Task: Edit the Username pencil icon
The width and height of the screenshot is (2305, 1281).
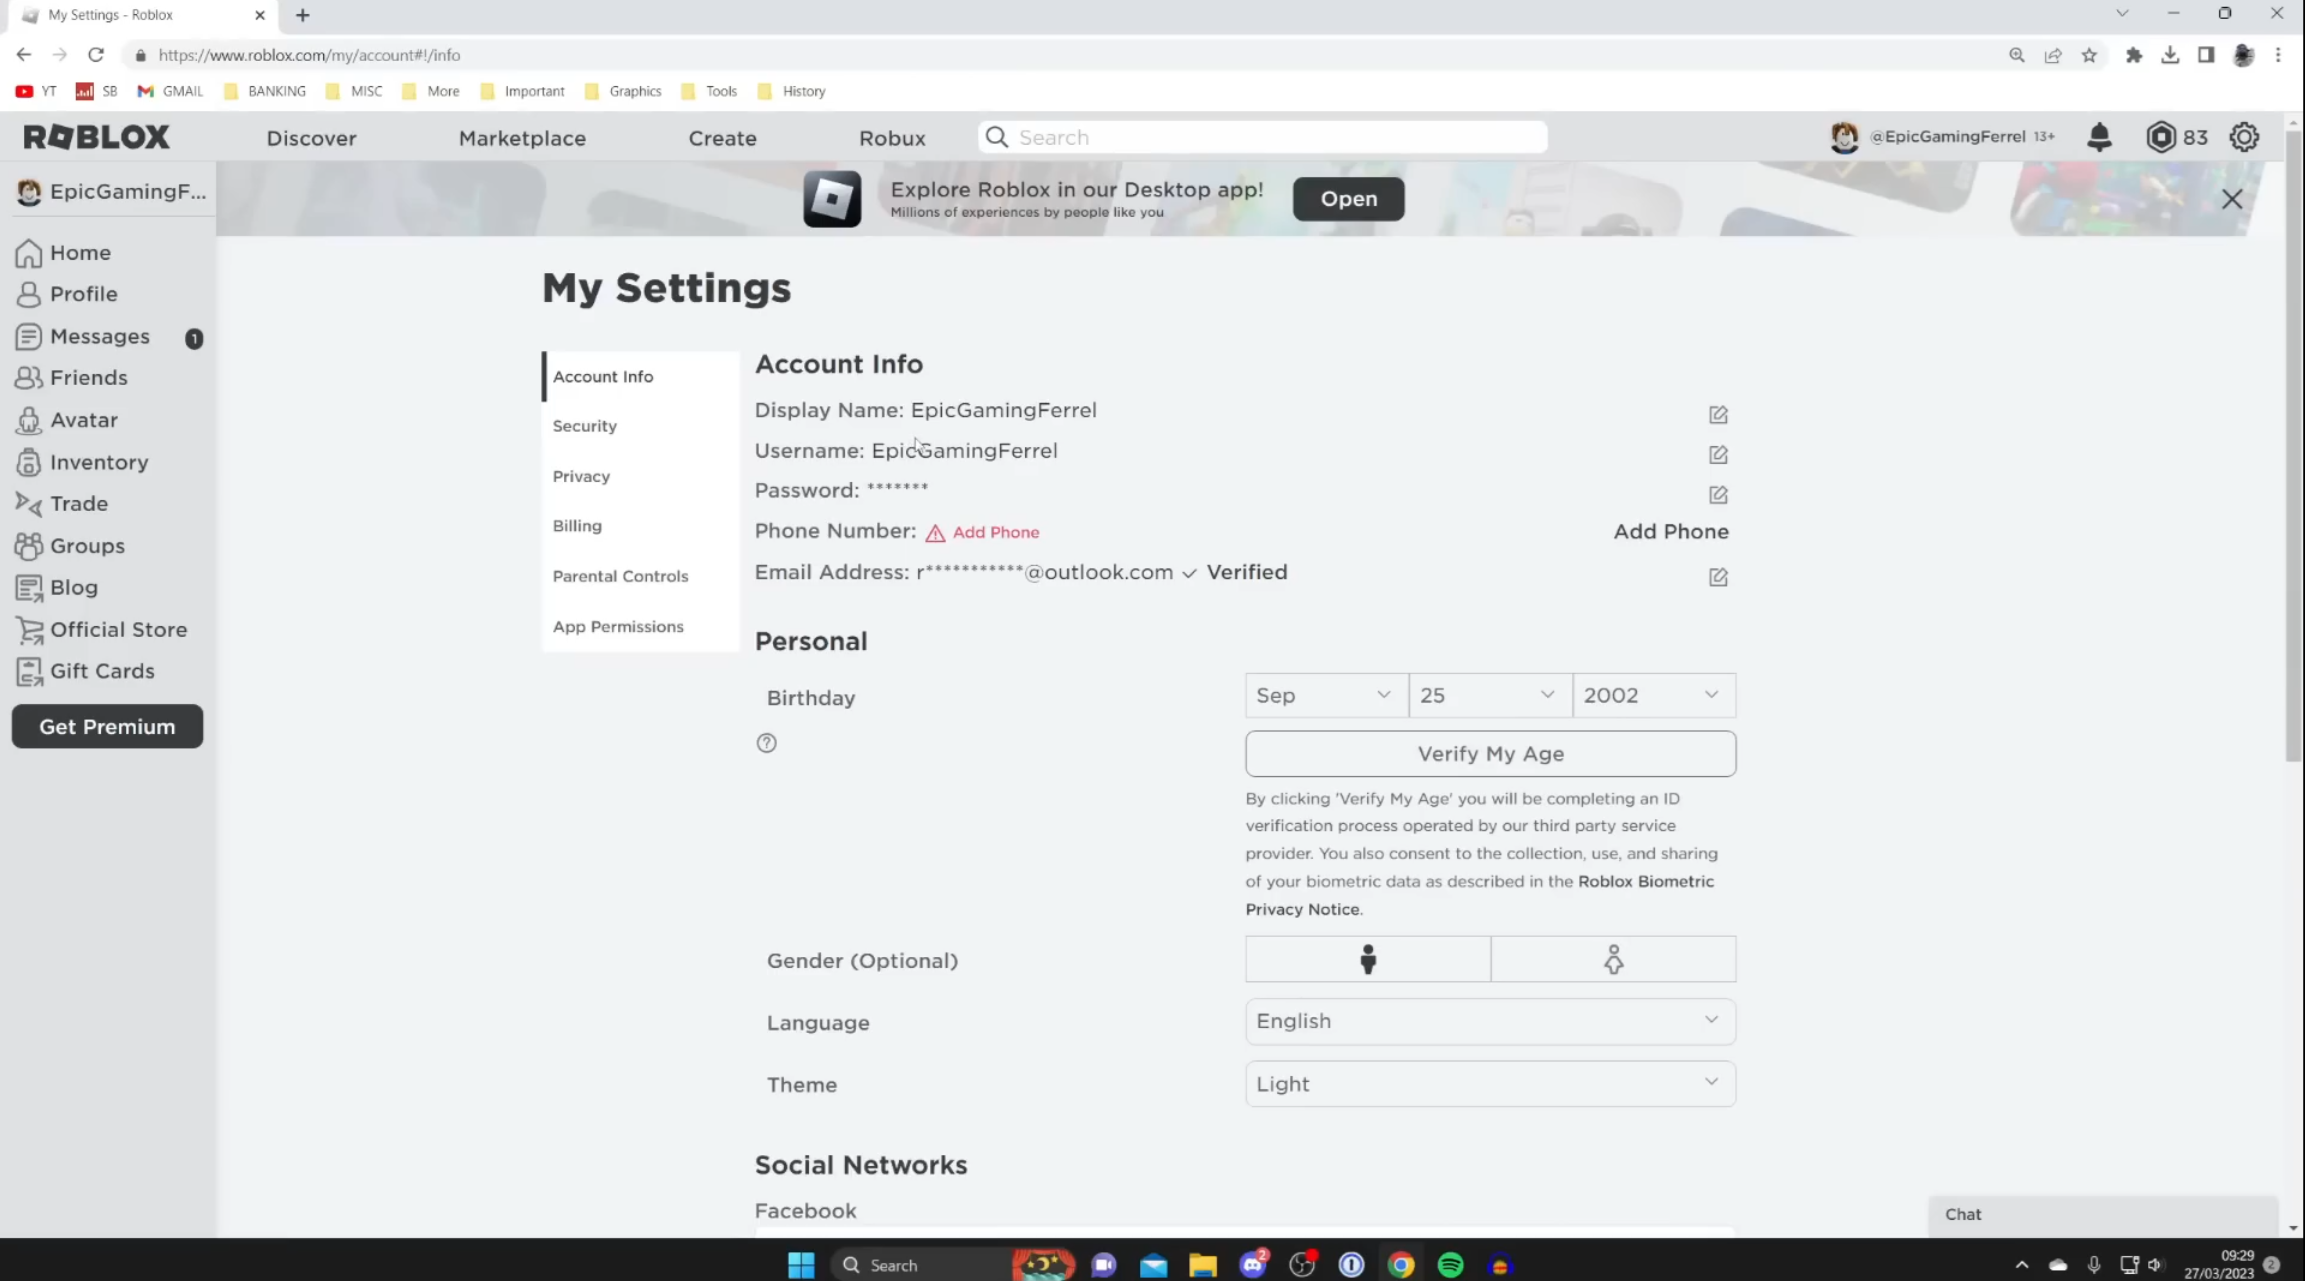Action: click(x=1718, y=455)
